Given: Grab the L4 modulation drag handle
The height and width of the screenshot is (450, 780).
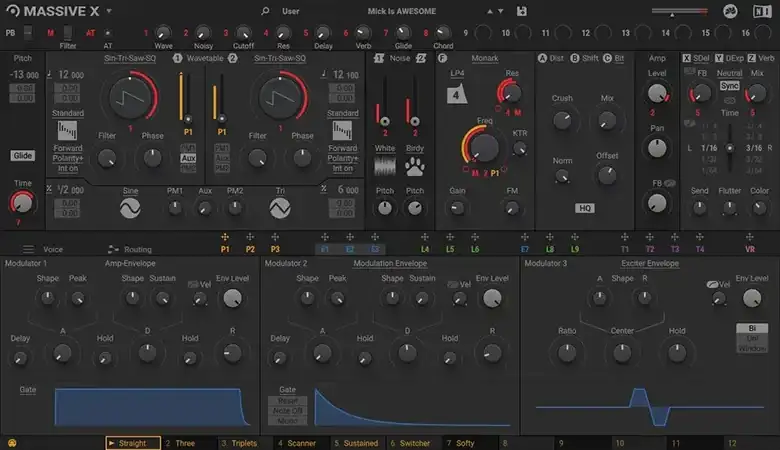Looking at the screenshot, I should (x=424, y=237).
